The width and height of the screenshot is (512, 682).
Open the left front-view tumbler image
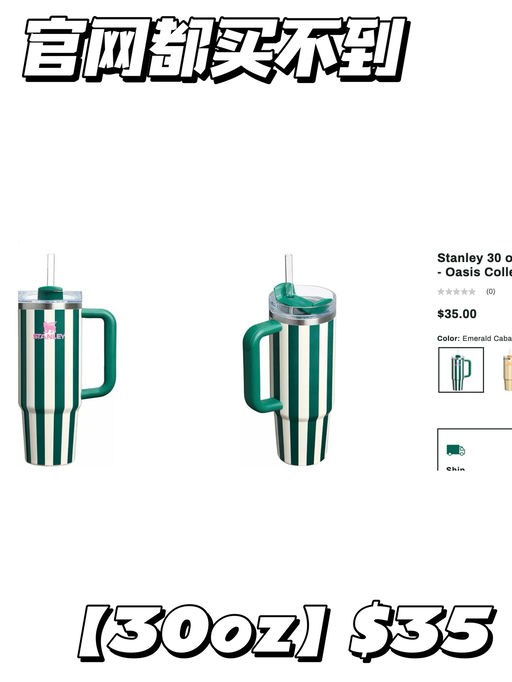click(x=67, y=359)
